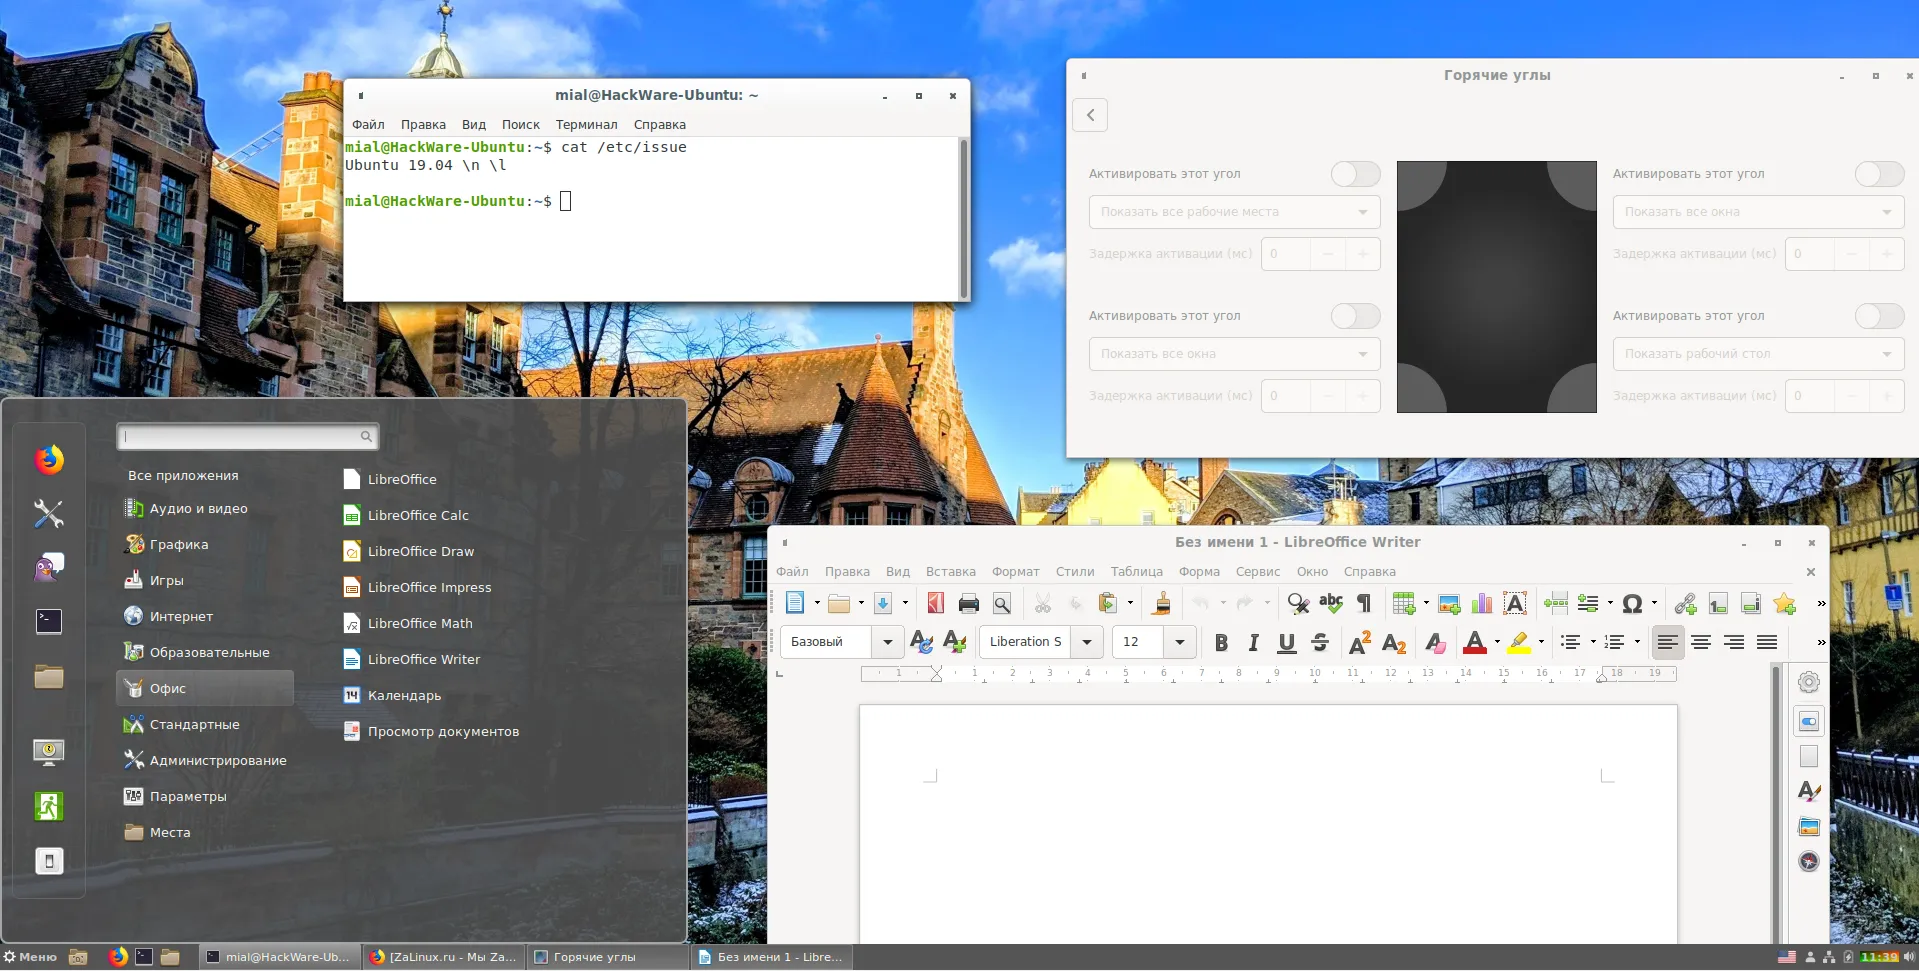This screenshot has height=971, width=1919.
Task: Click font color red A swatch
Action: [1474, 643]
